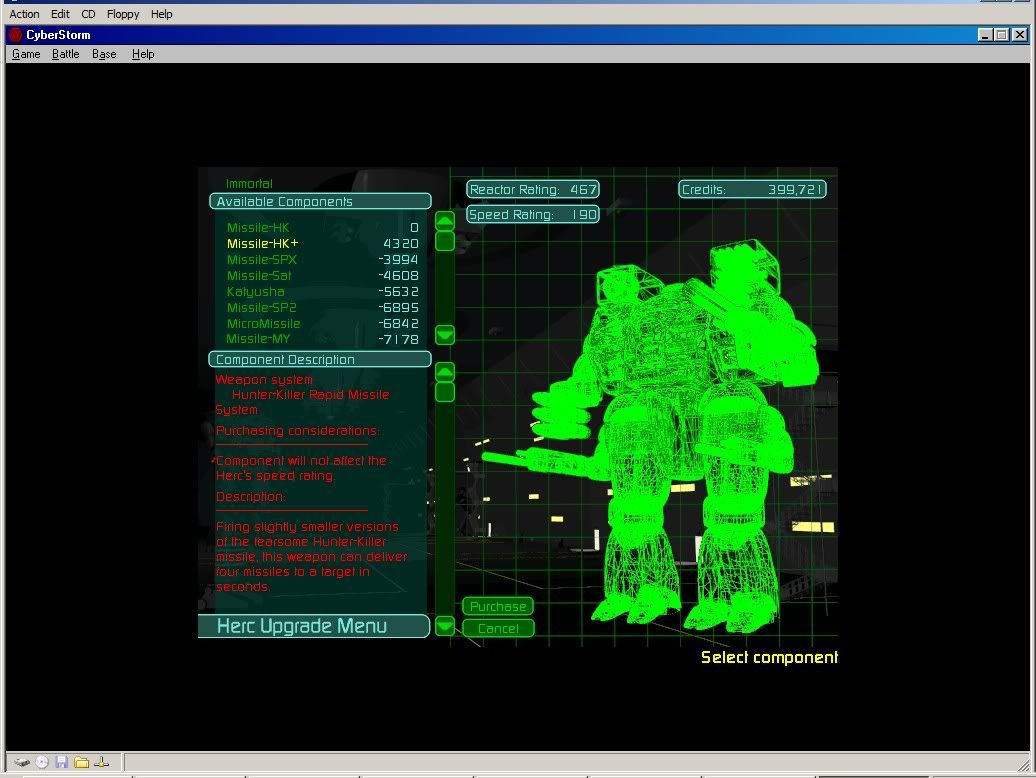
Task: Open the Floppy menu
Action: coord(124,14)
